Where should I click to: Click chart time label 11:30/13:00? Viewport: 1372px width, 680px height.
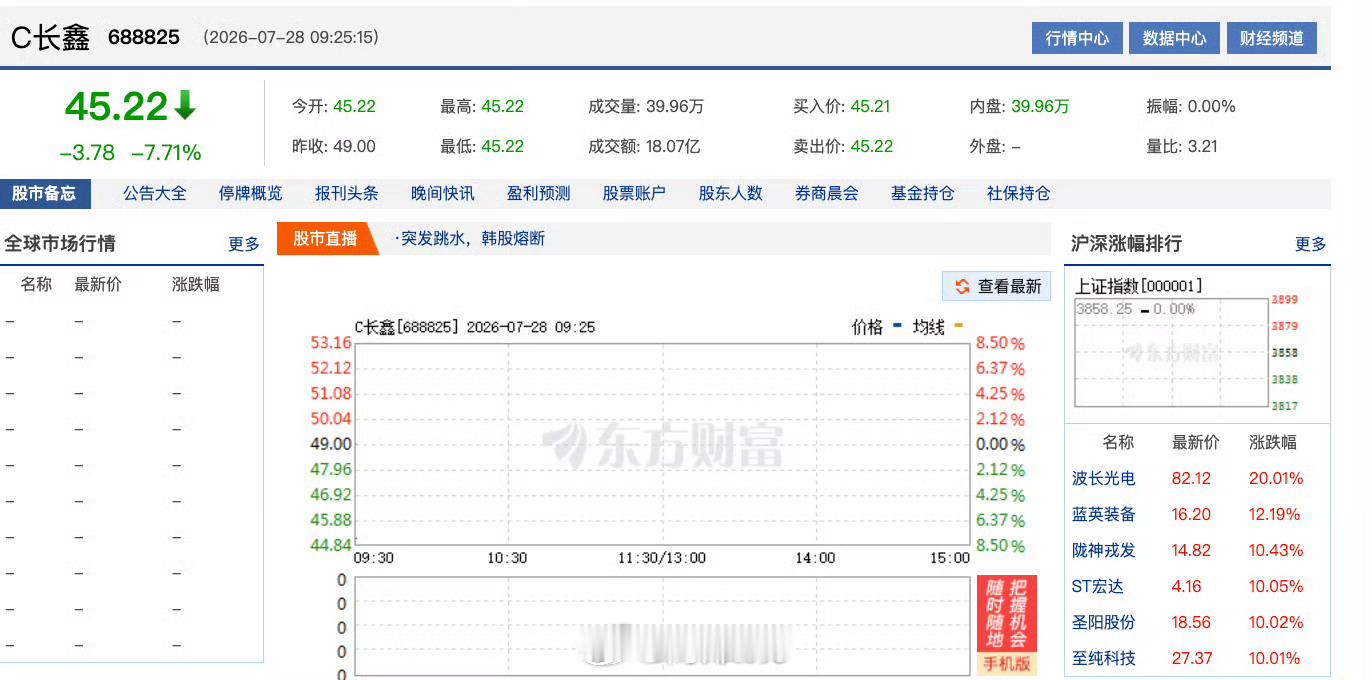pos(662,558)
